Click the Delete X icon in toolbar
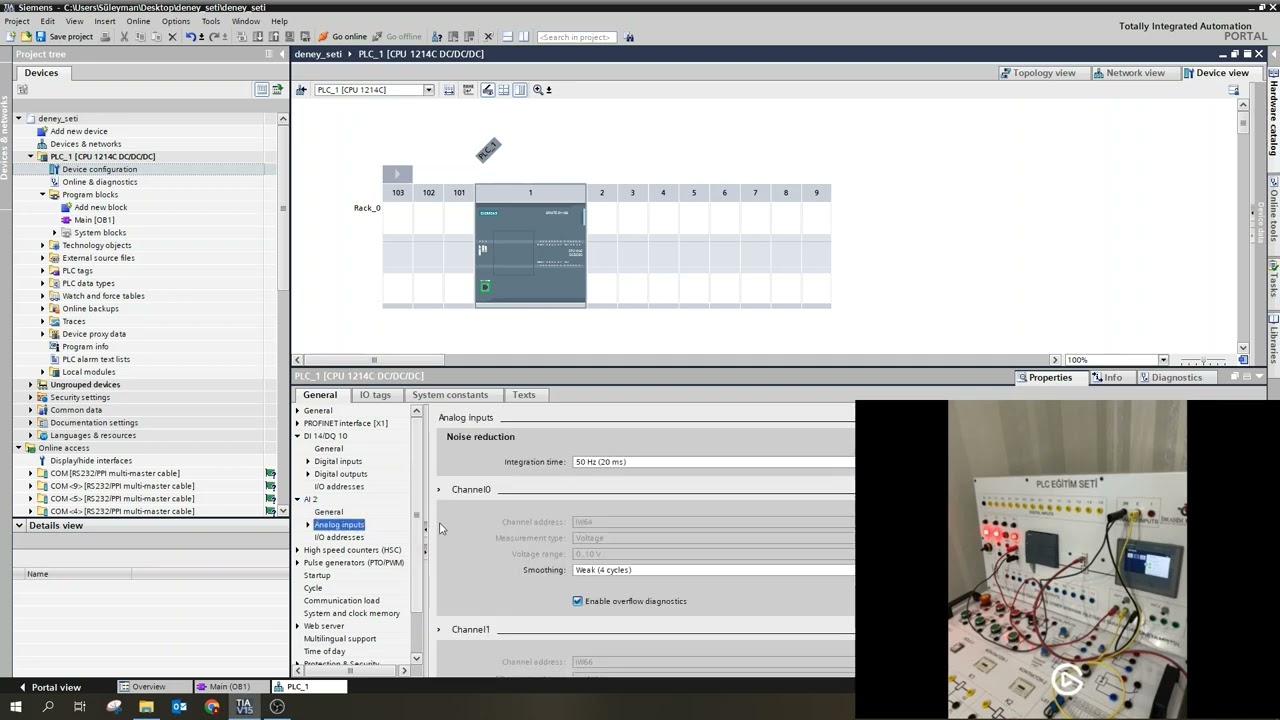Viewport: 1280px width, 720px height. pos(172,37)
